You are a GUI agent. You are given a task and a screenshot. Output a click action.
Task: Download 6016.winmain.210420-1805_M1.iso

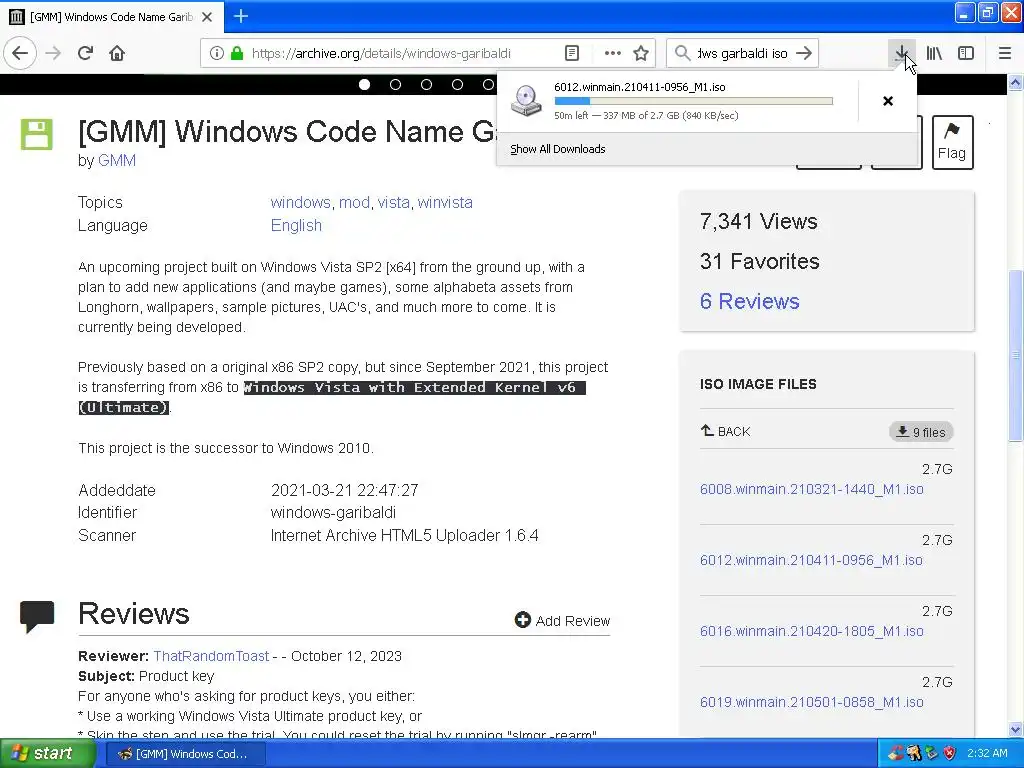812,631
